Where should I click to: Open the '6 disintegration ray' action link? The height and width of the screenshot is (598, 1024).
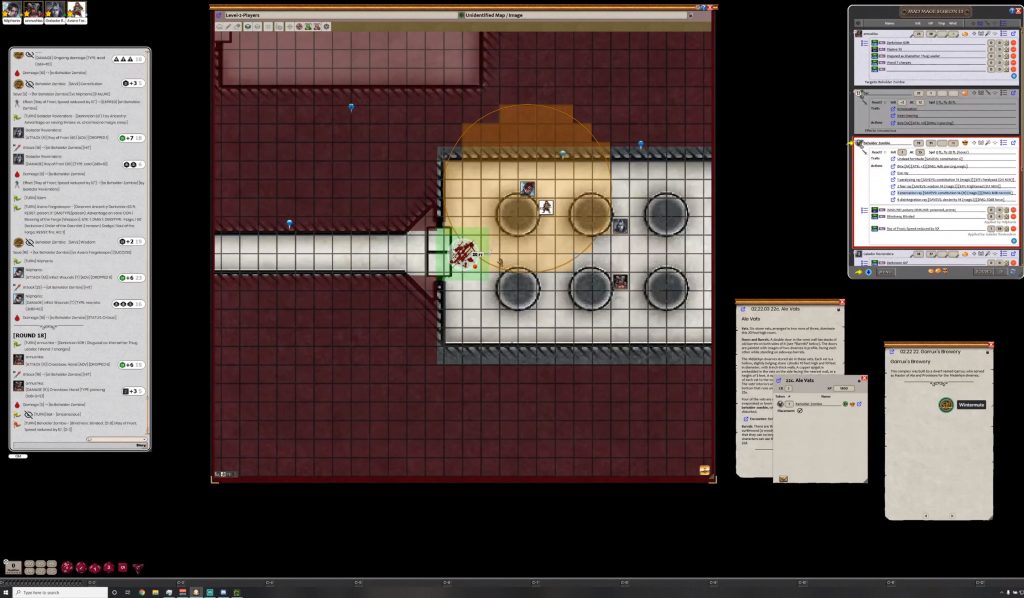(893, 200)
